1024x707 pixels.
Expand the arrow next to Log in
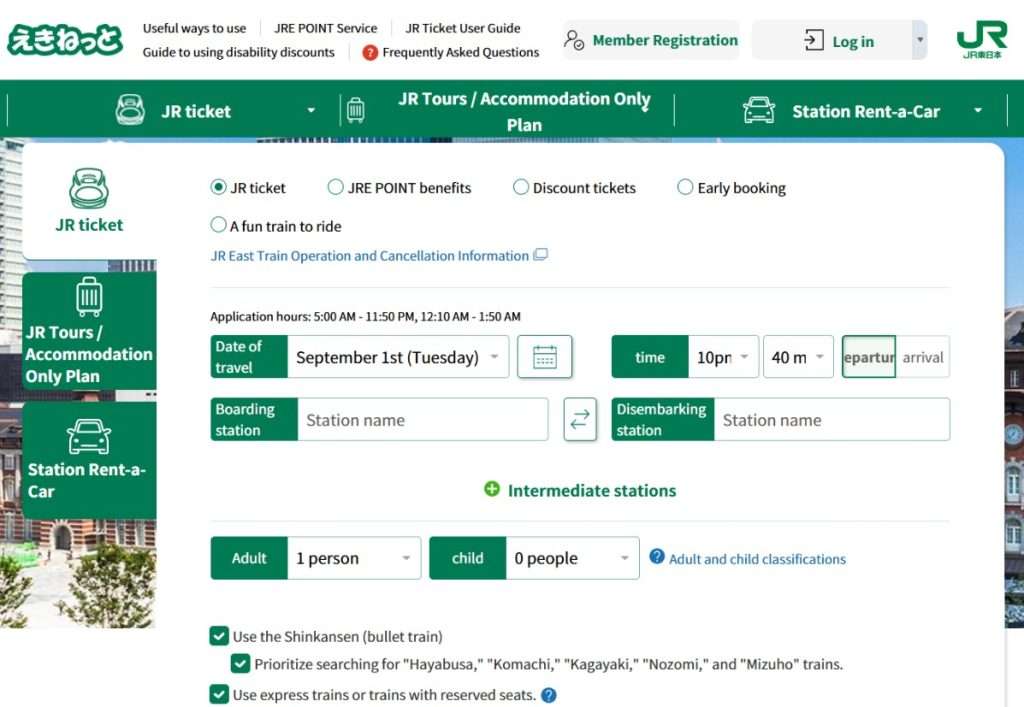(920, 40)
